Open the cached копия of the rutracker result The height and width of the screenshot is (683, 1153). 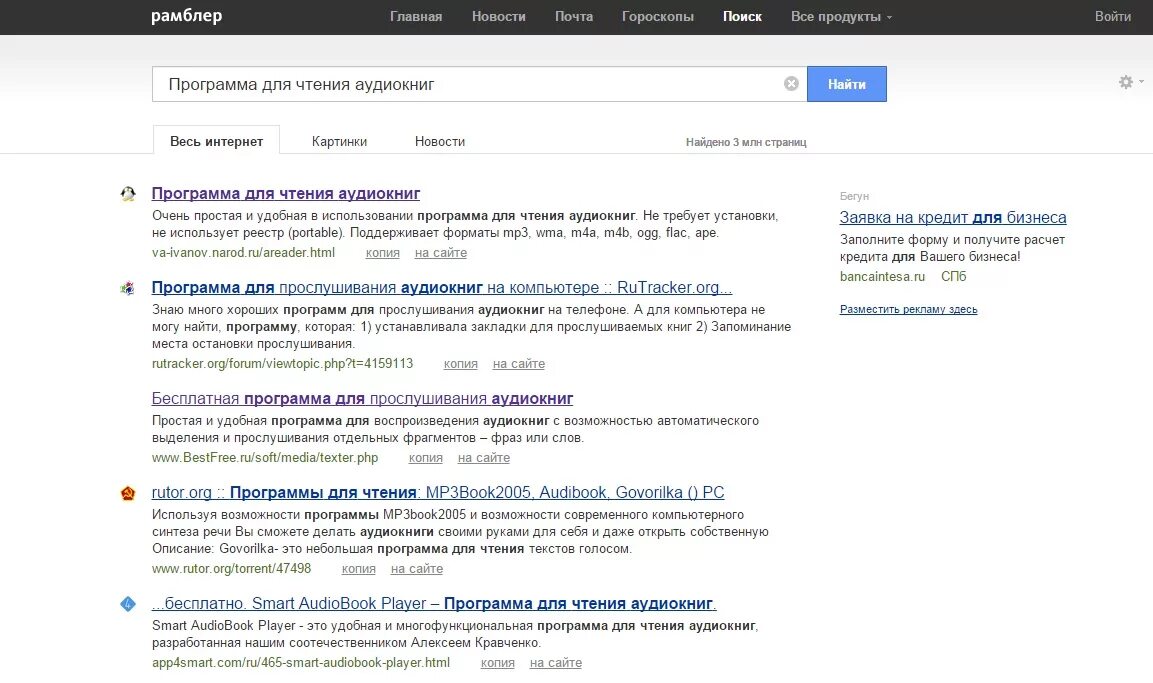pyautogui.click(x=461, y=364)
